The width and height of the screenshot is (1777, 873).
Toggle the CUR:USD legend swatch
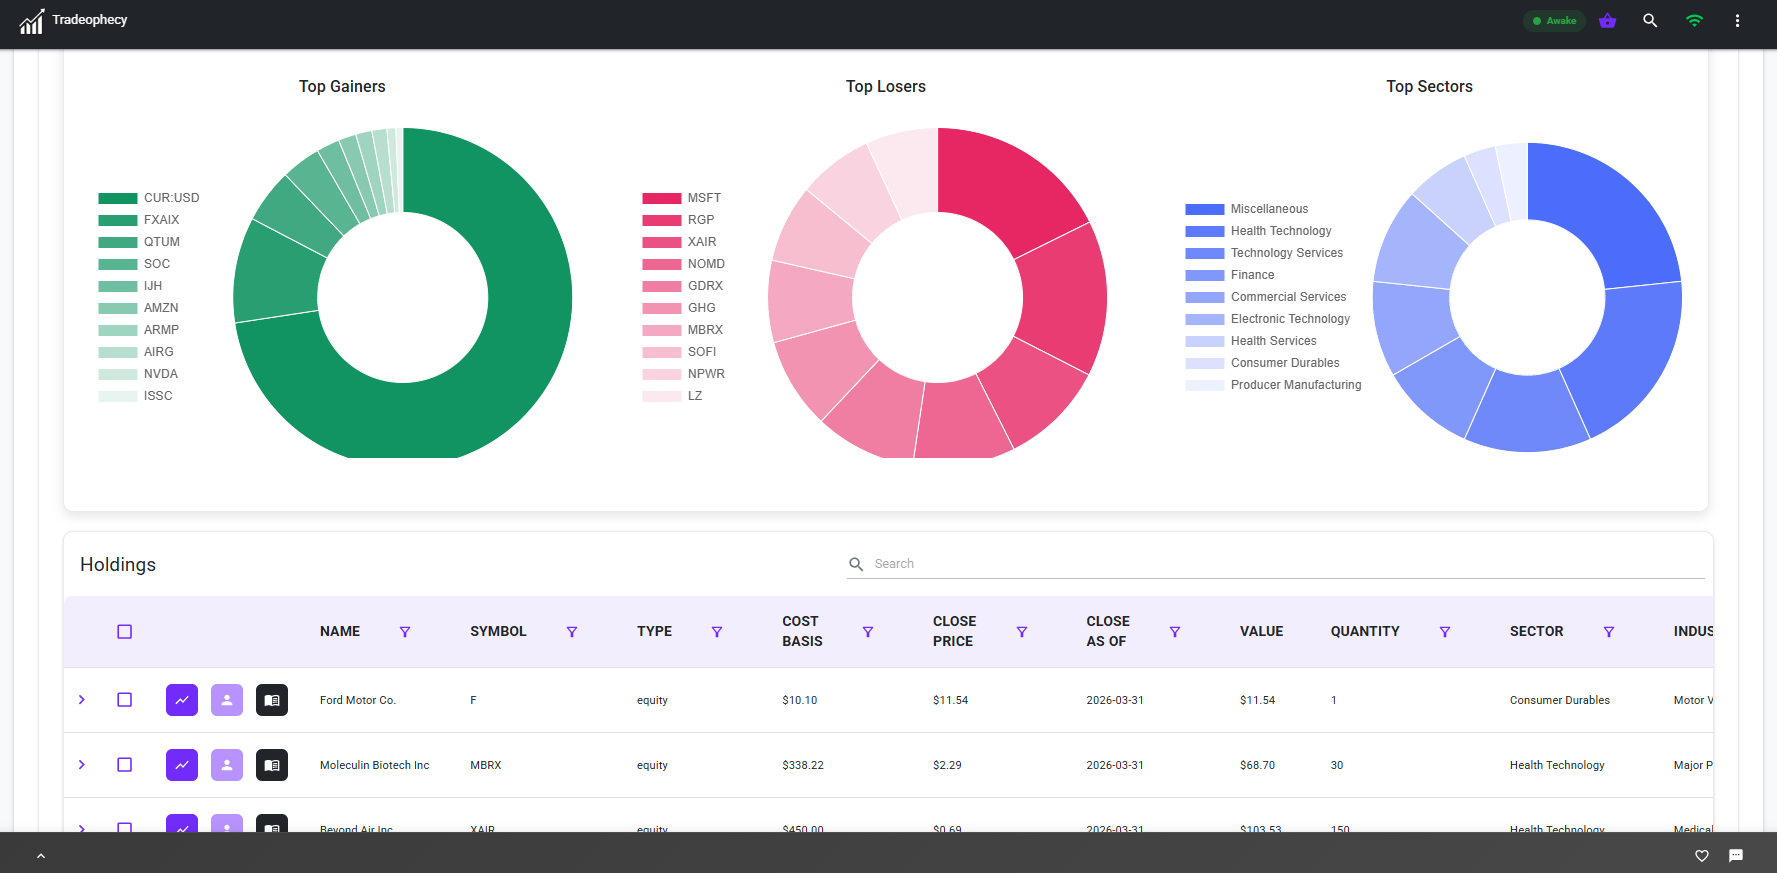tap(118, 198)
